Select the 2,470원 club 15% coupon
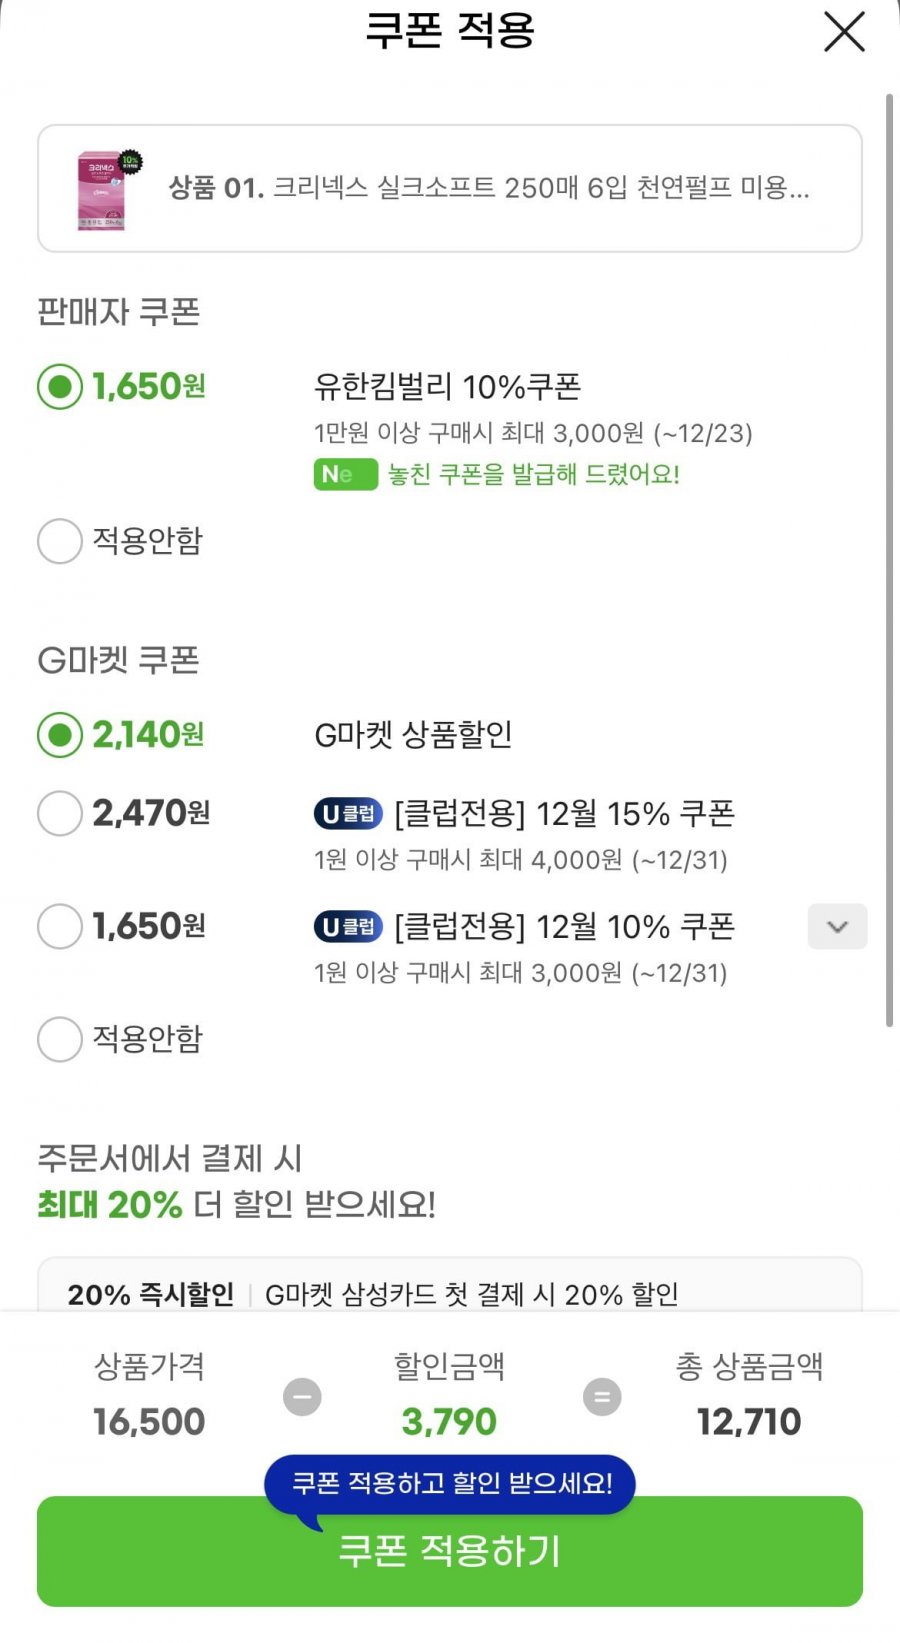The image size is (900, 1643). click(x=60, y=814)
